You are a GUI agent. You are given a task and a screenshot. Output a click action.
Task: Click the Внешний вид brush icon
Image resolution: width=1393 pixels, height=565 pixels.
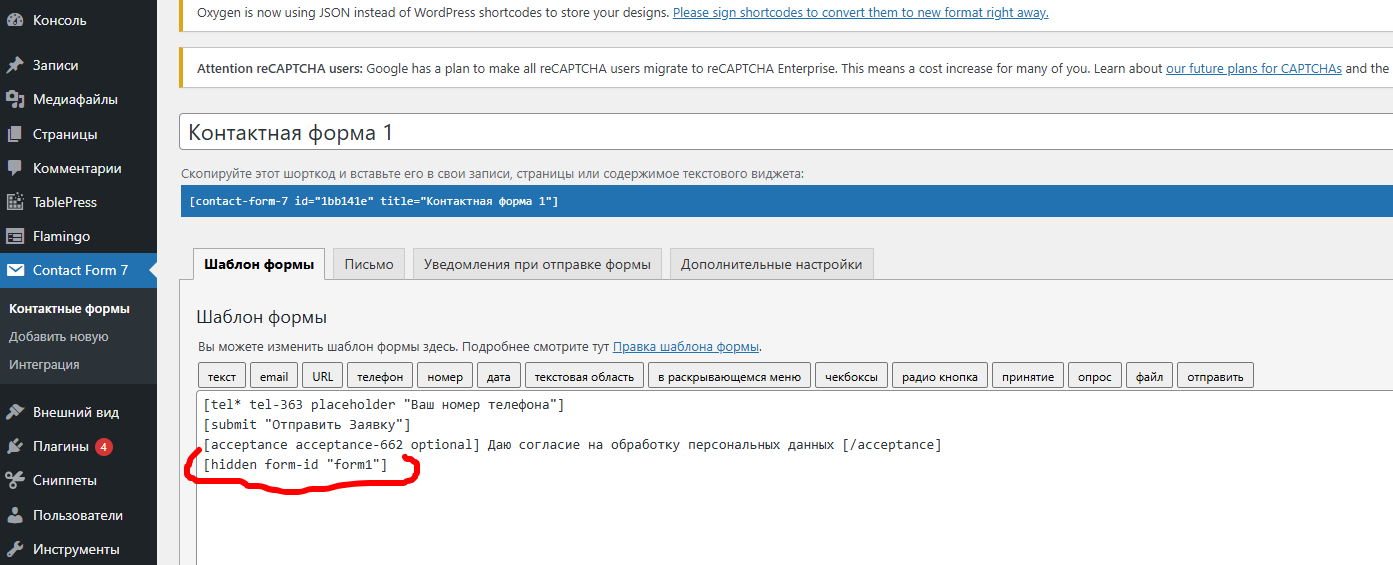point(15,412)
